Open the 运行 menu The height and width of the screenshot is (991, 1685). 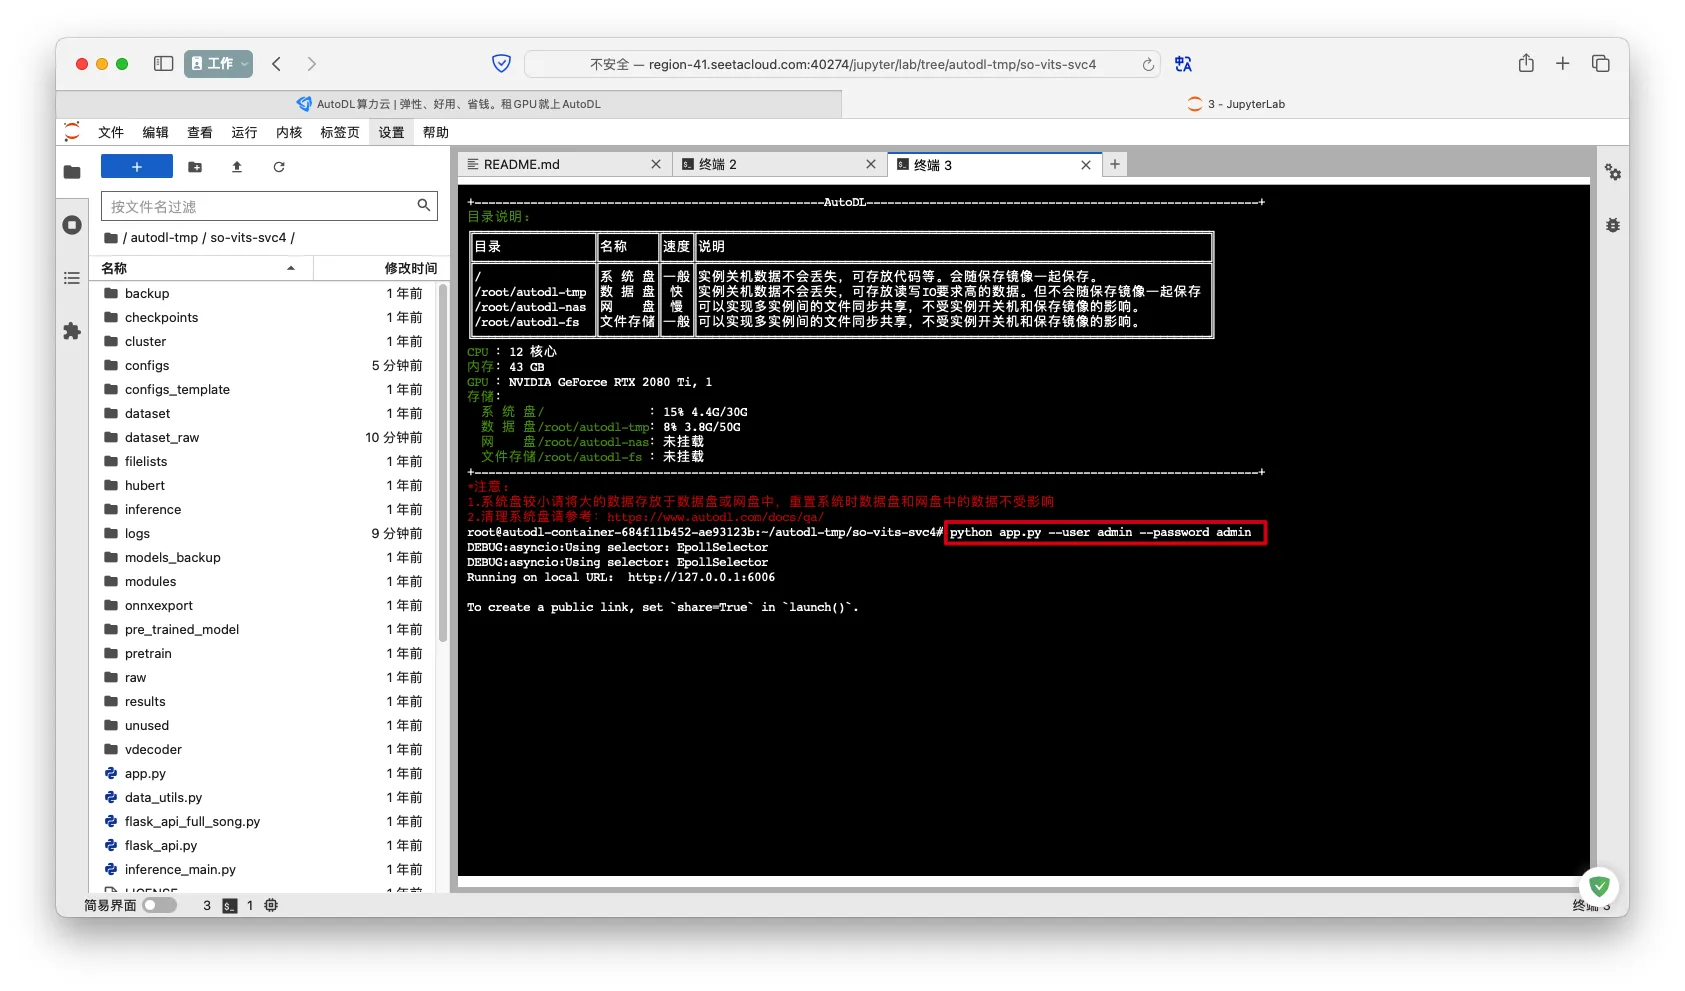point(244,132)
